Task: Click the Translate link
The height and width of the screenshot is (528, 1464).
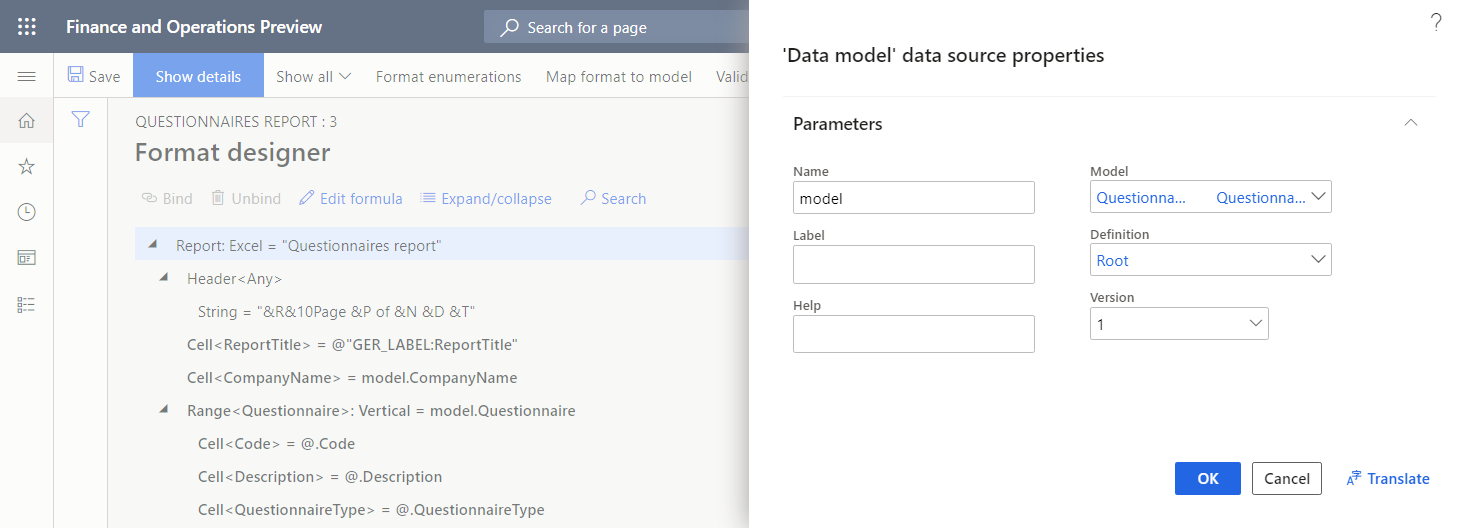Action: 1388,478
